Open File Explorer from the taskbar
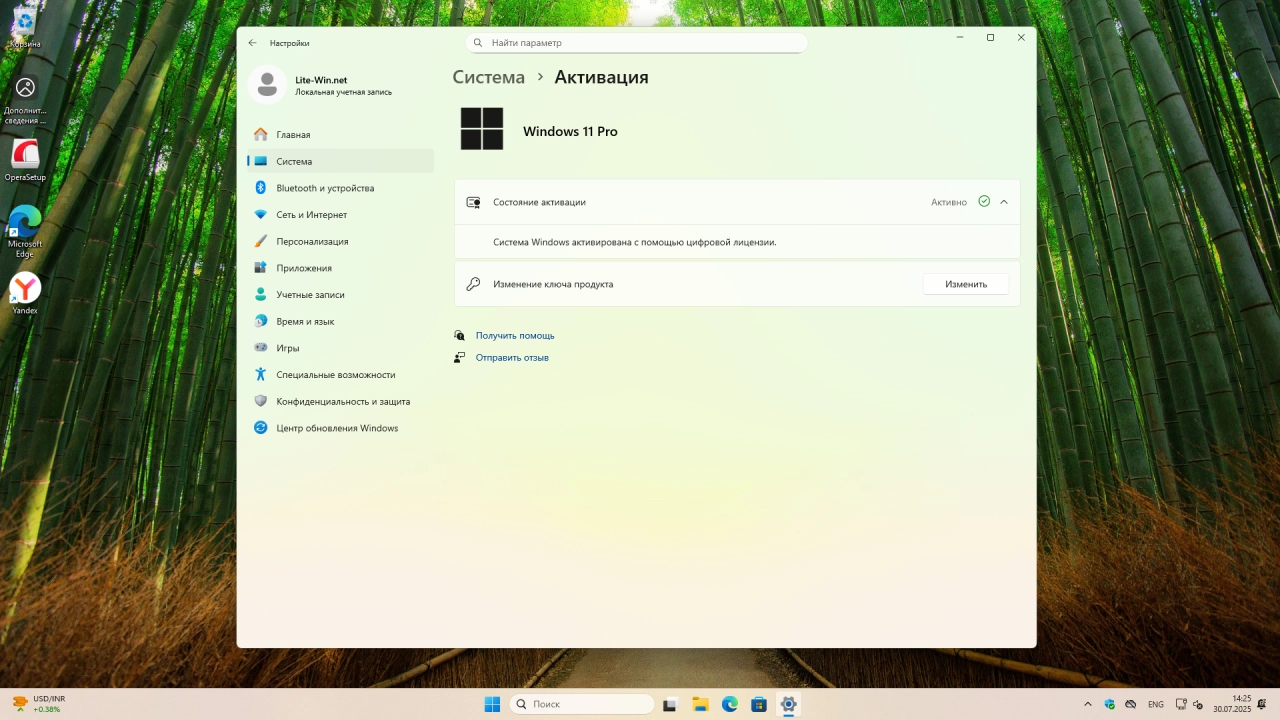Image resolution: width=1280 pixels, height=720 pixels. click(x=700, y=704)
